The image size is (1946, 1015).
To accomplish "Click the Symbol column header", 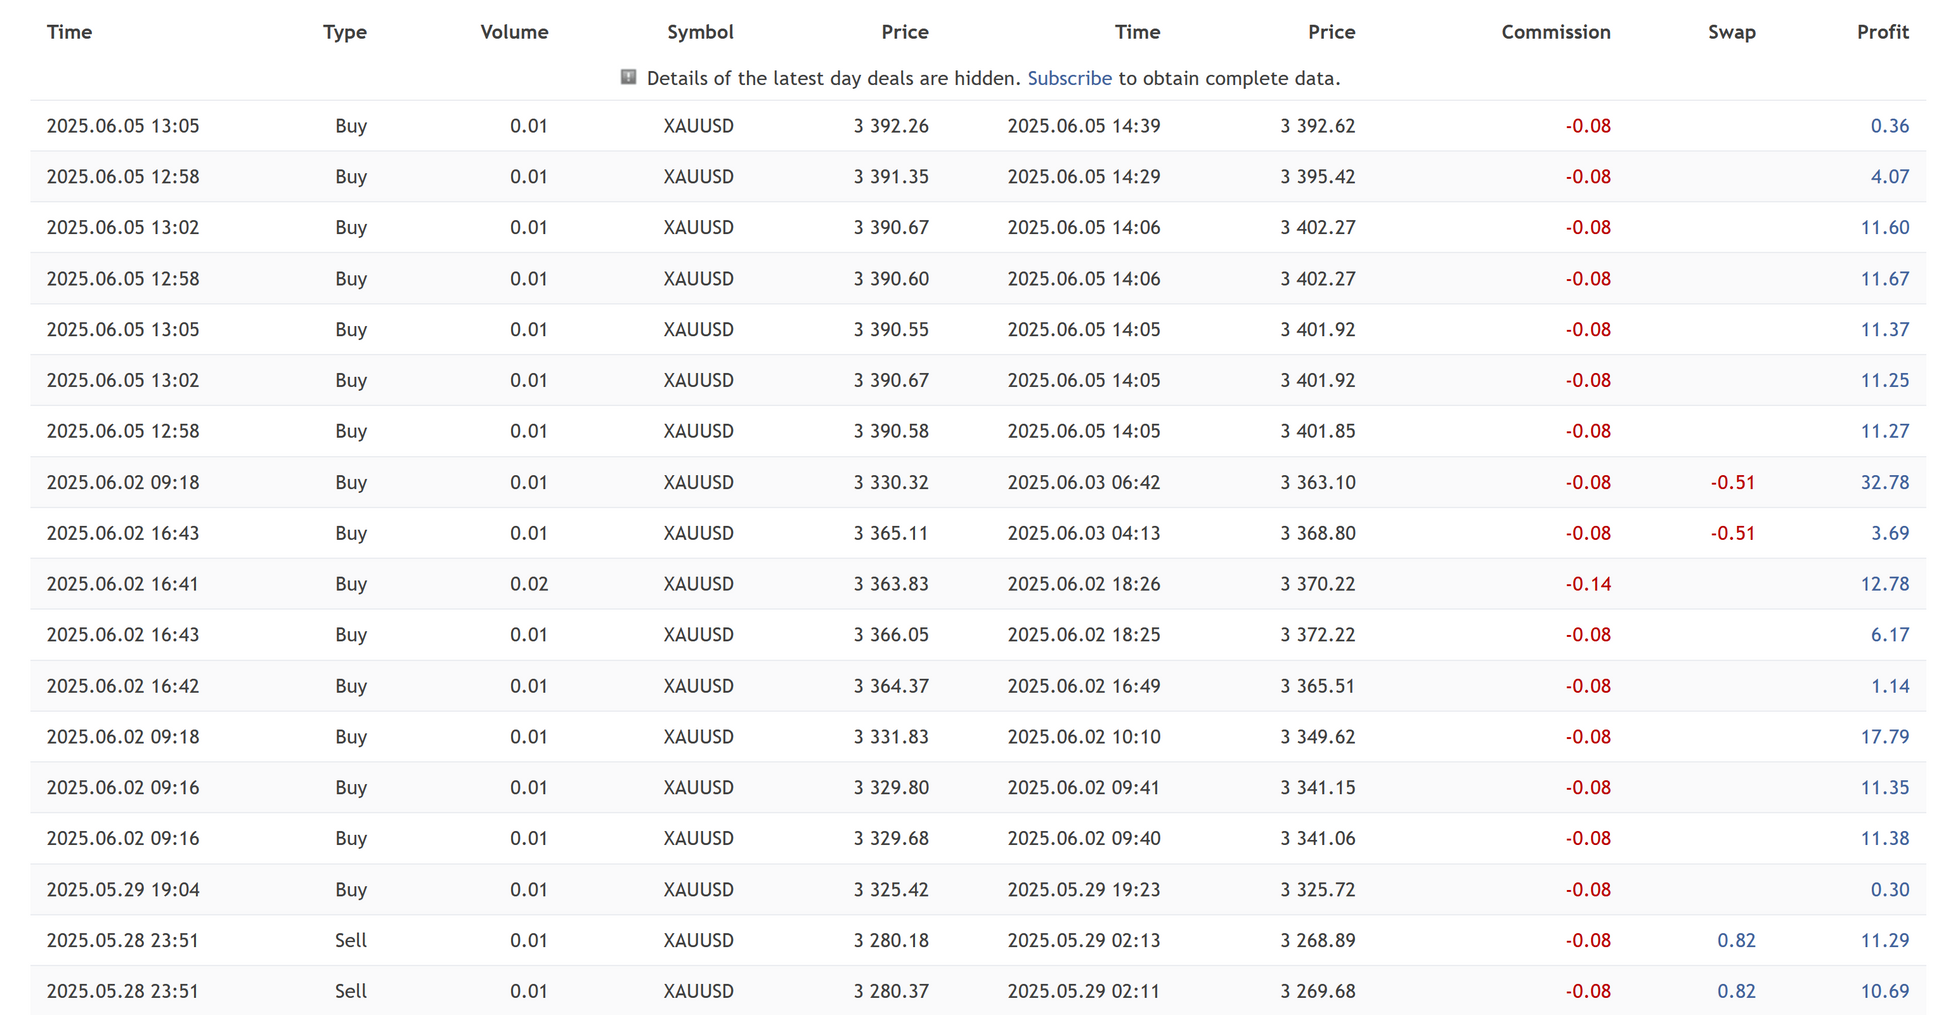I will tap(699, 32).
